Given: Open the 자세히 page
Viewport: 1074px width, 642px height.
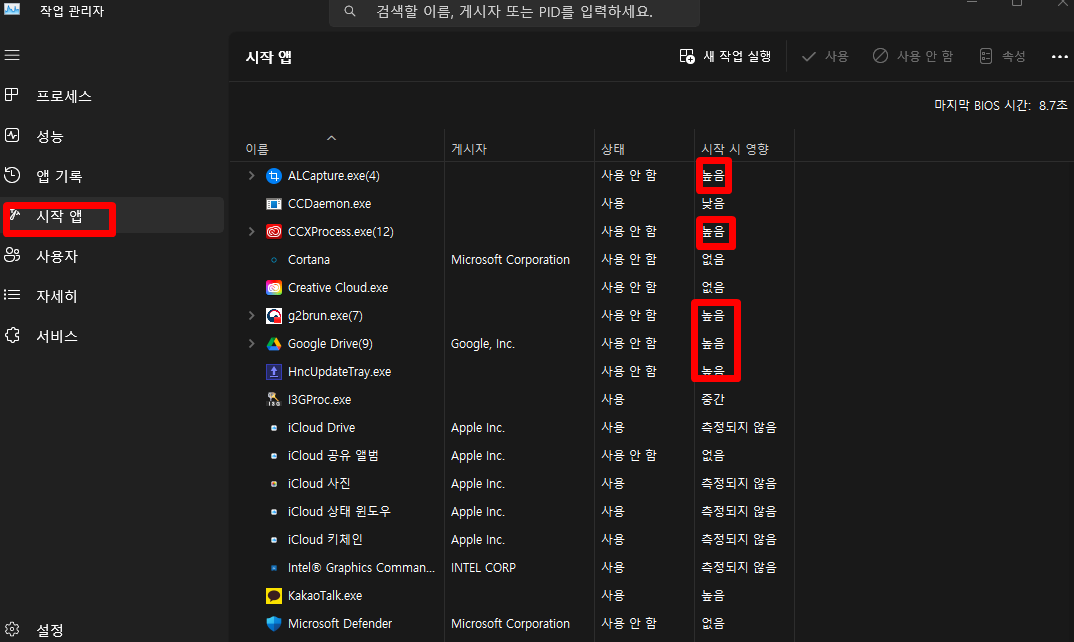Looking at the screenshot, I should coord(113,296).
